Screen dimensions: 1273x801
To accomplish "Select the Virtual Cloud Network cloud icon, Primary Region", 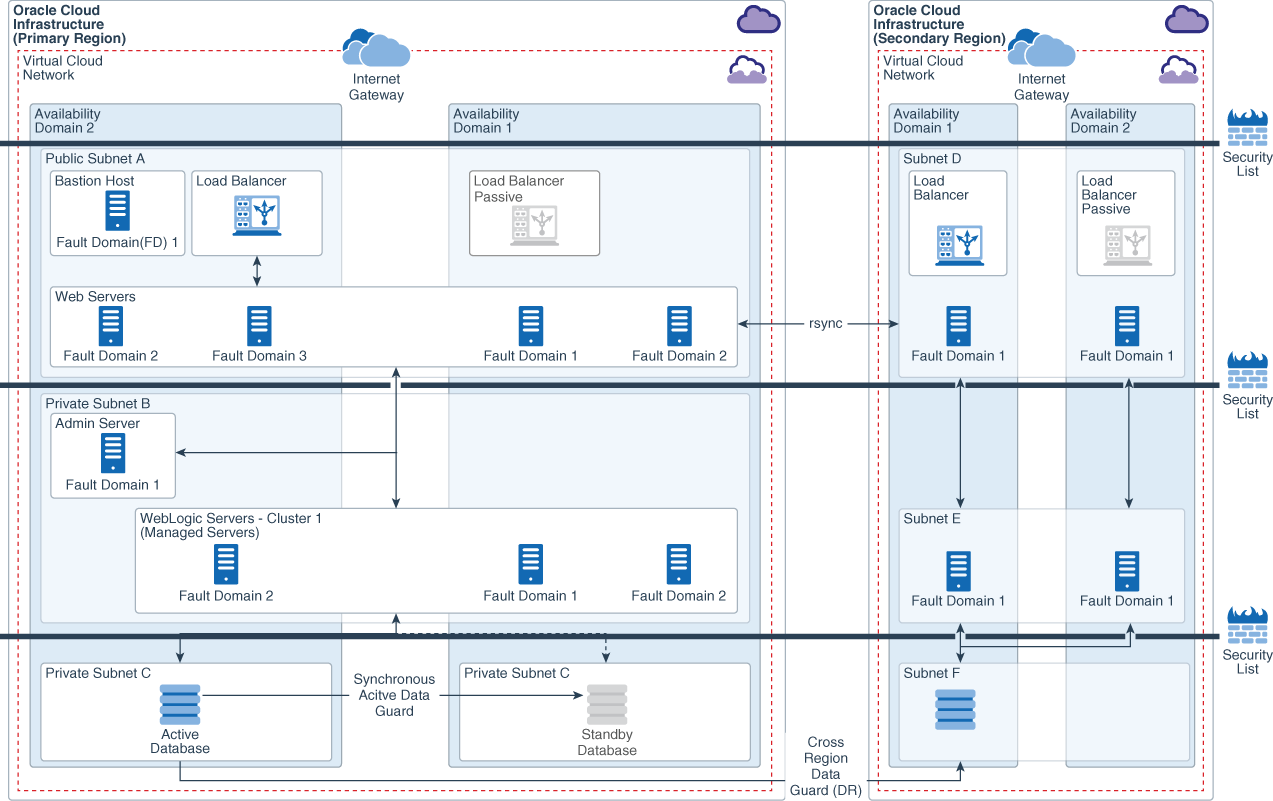I will pos(747,70).
